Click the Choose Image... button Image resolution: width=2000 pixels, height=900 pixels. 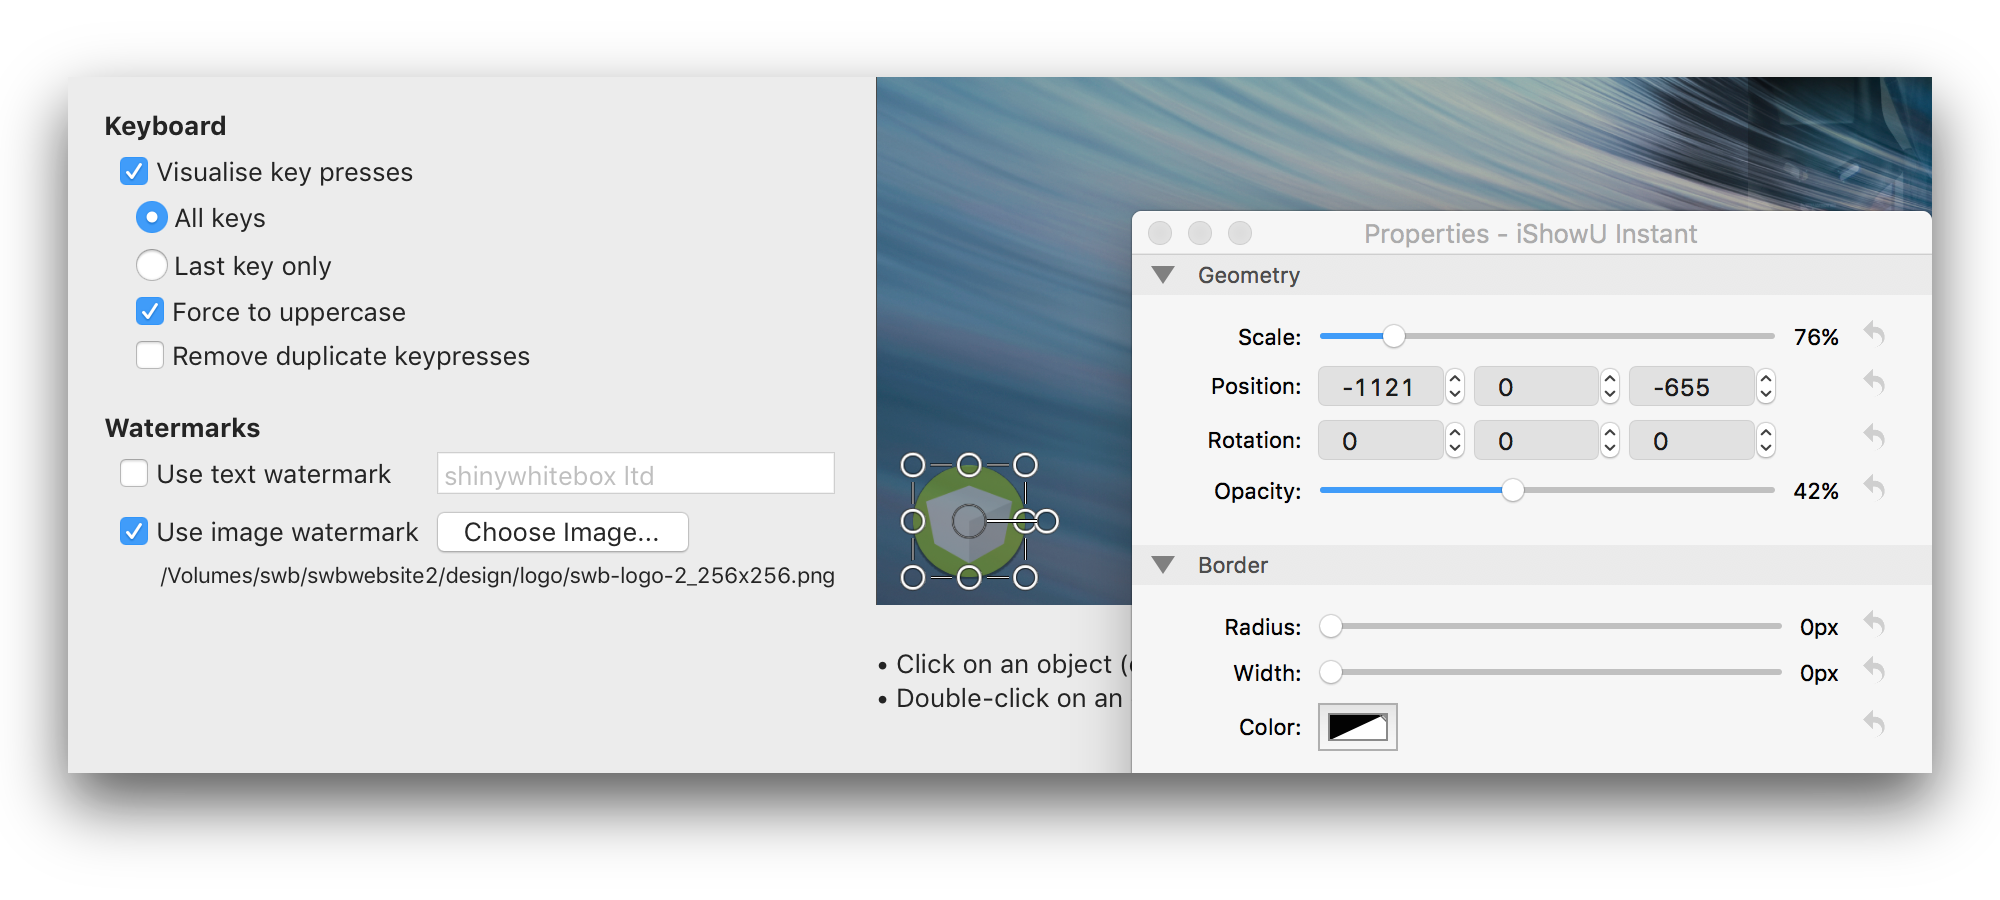[562, 532]
